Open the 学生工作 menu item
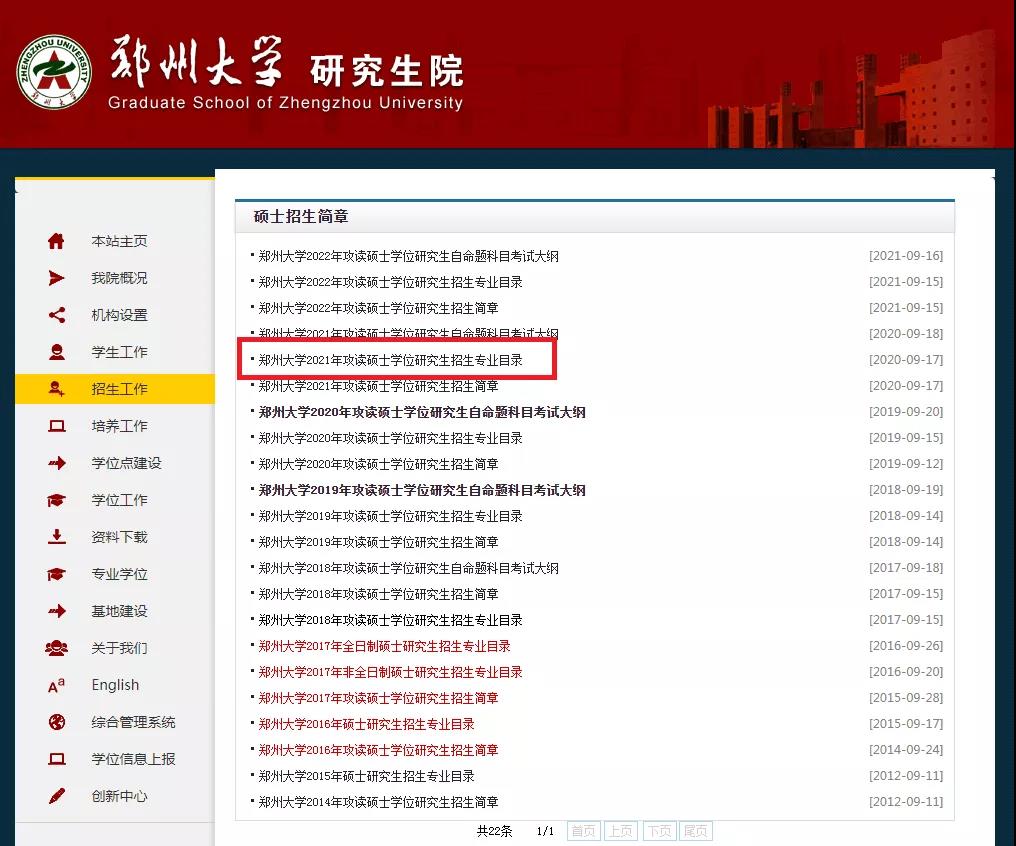Viewport: 1016px width, 846px height. click(119, 352)
